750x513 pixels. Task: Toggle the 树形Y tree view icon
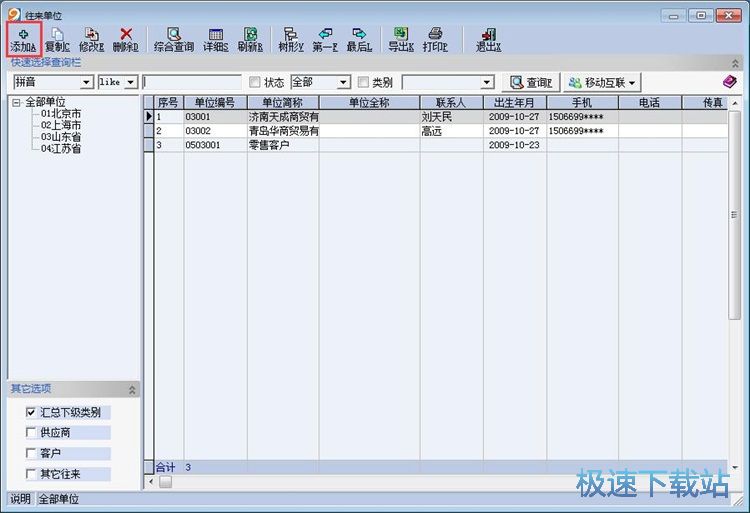[291, 40]
